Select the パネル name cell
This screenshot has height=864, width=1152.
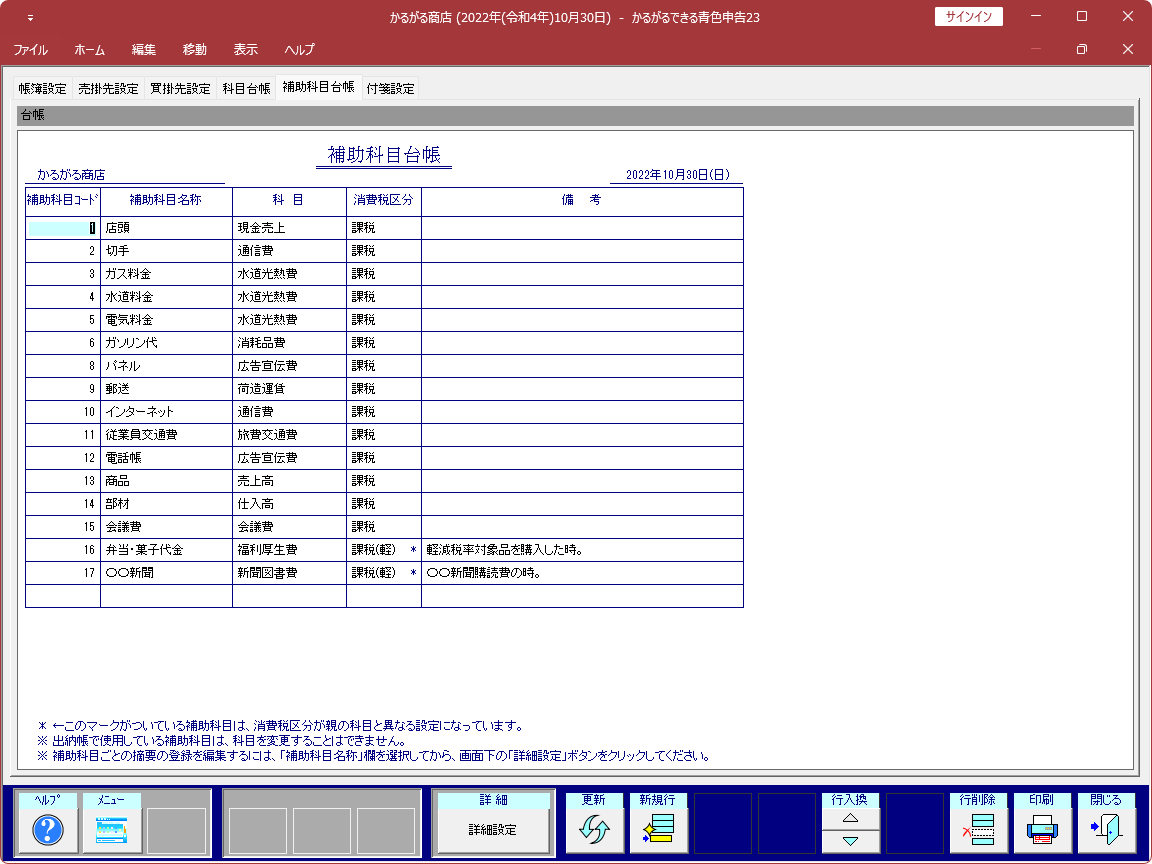tap(166, 365)
